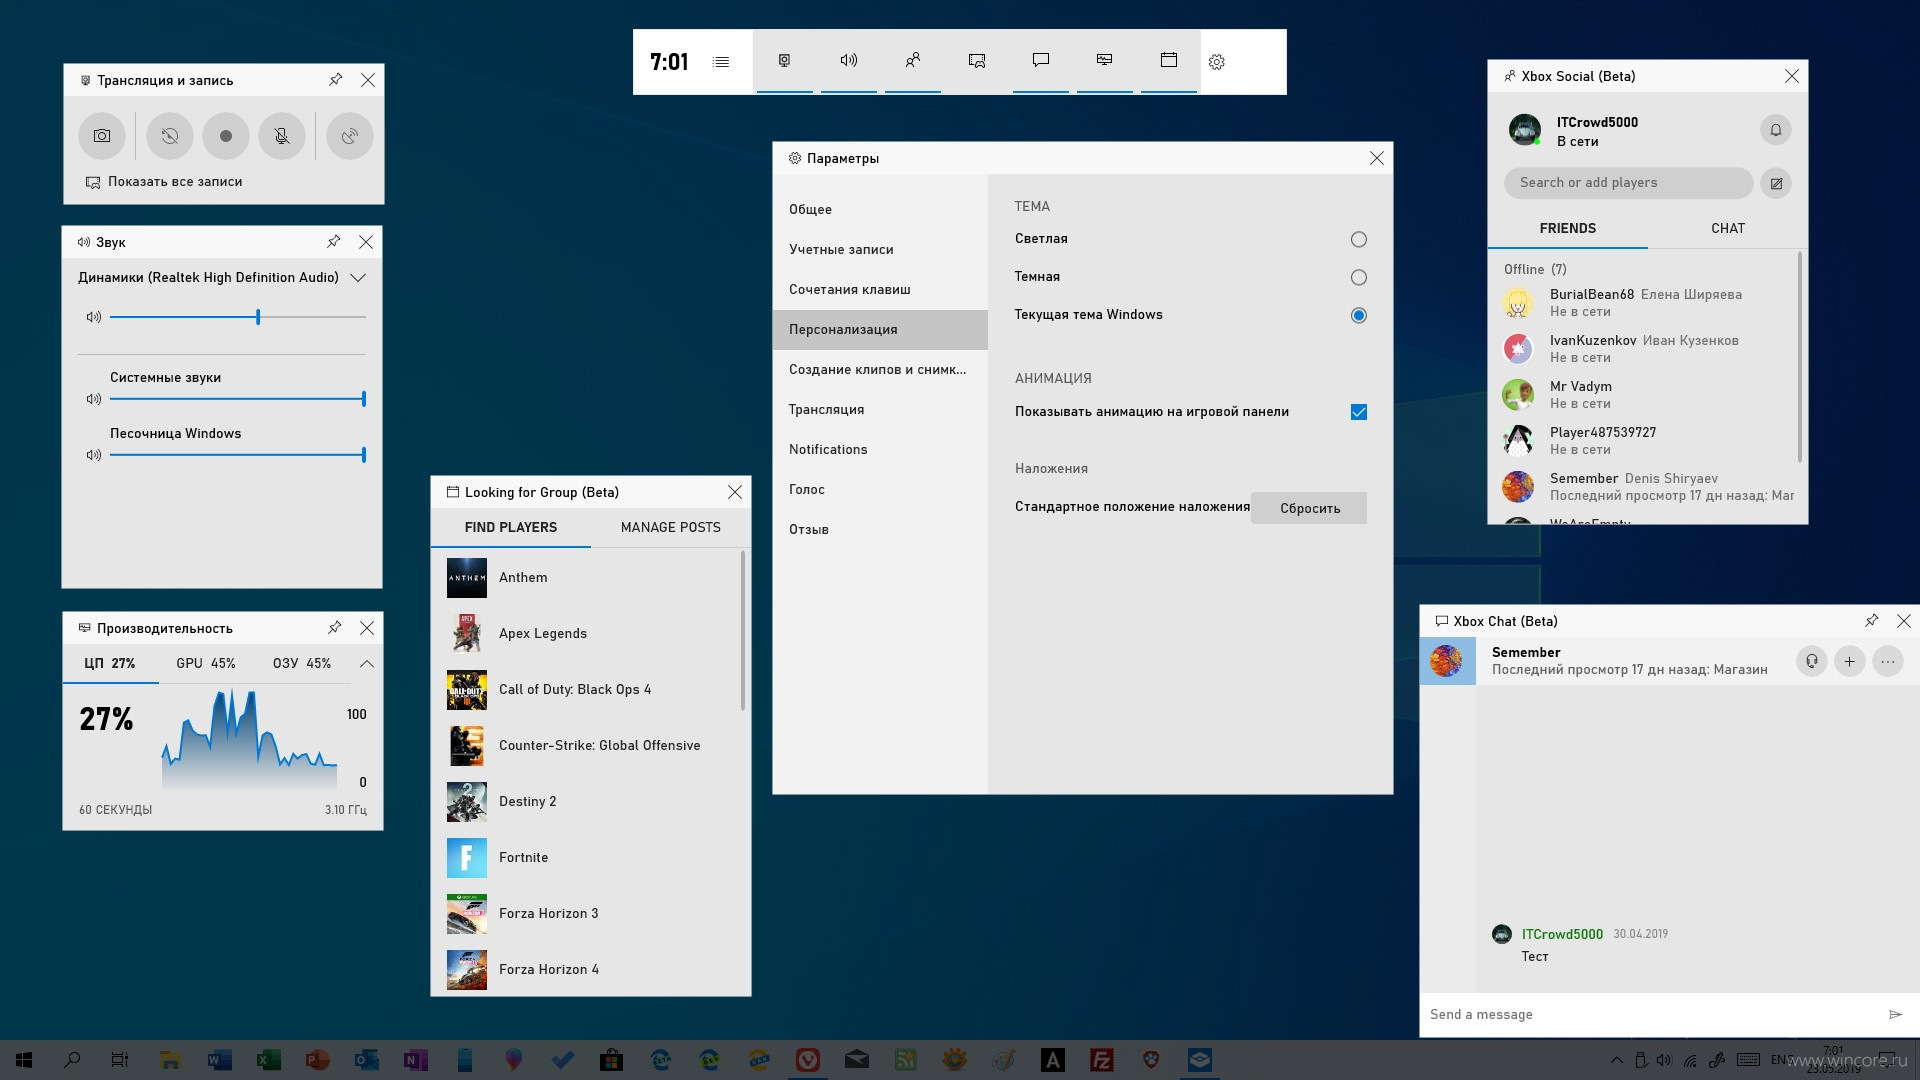This screenshot has width=1920, height=1080.
Task: Open Трансляция settings section
Action: click(x=880, y=409)
